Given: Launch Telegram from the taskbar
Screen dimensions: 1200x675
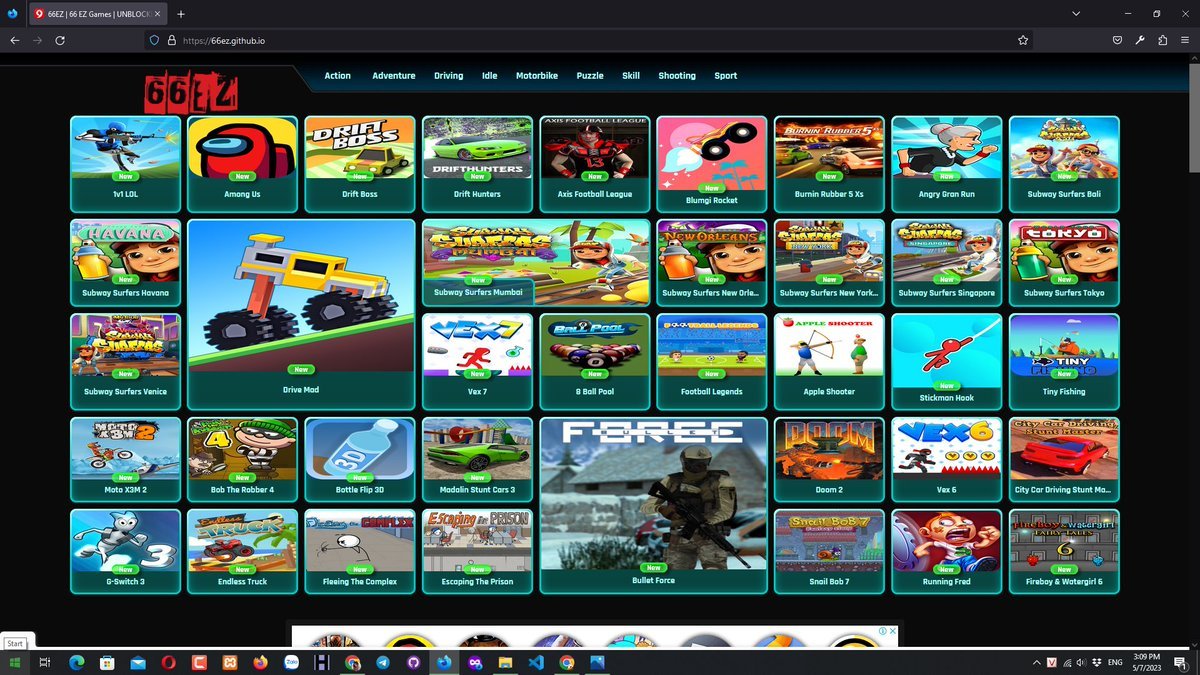Looking at the screenshot, I should point(383,663).
